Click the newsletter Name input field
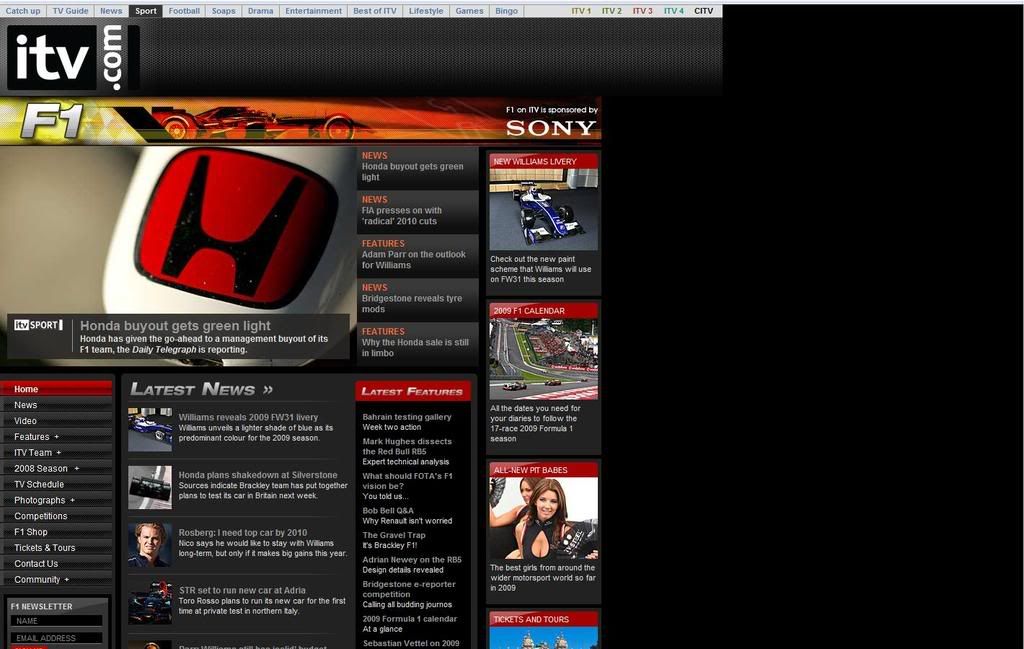 click(57, 621)
